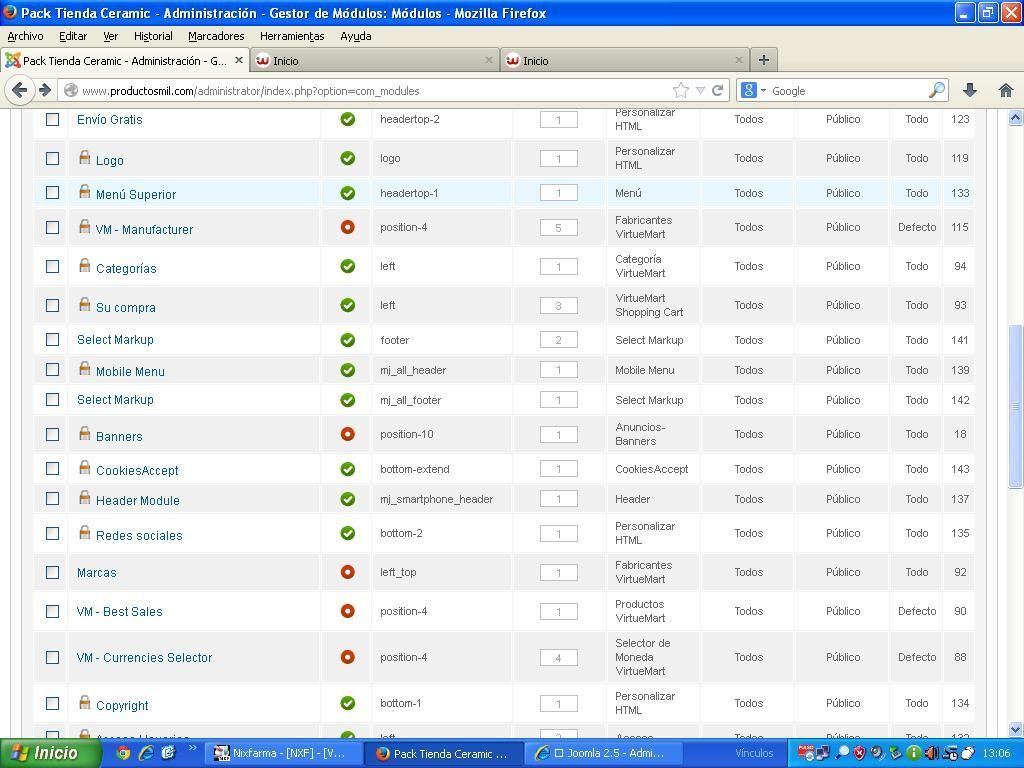The image size is (1024, 768).
Task: Go to the Firefox home page icon
Action: pyautogui.click(x=1006, y=91)
